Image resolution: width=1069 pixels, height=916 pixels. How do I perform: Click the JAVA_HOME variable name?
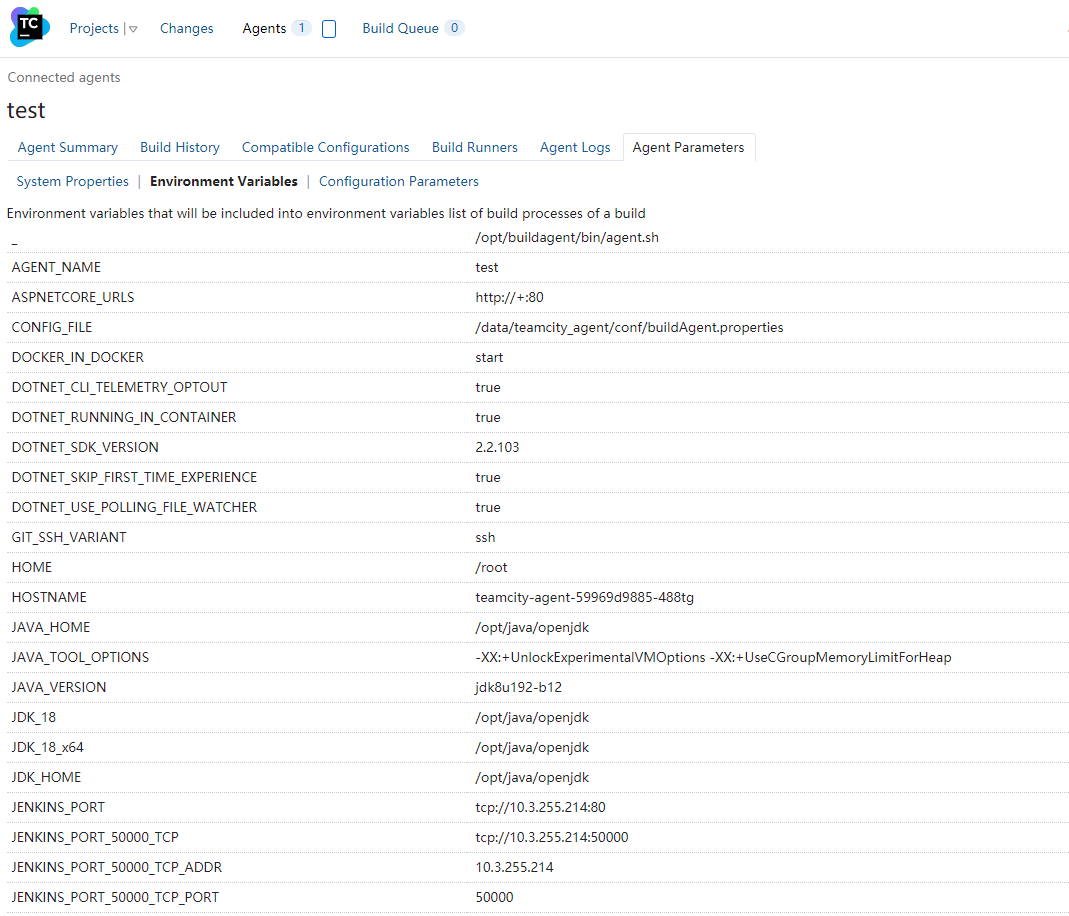coord(50,627)
